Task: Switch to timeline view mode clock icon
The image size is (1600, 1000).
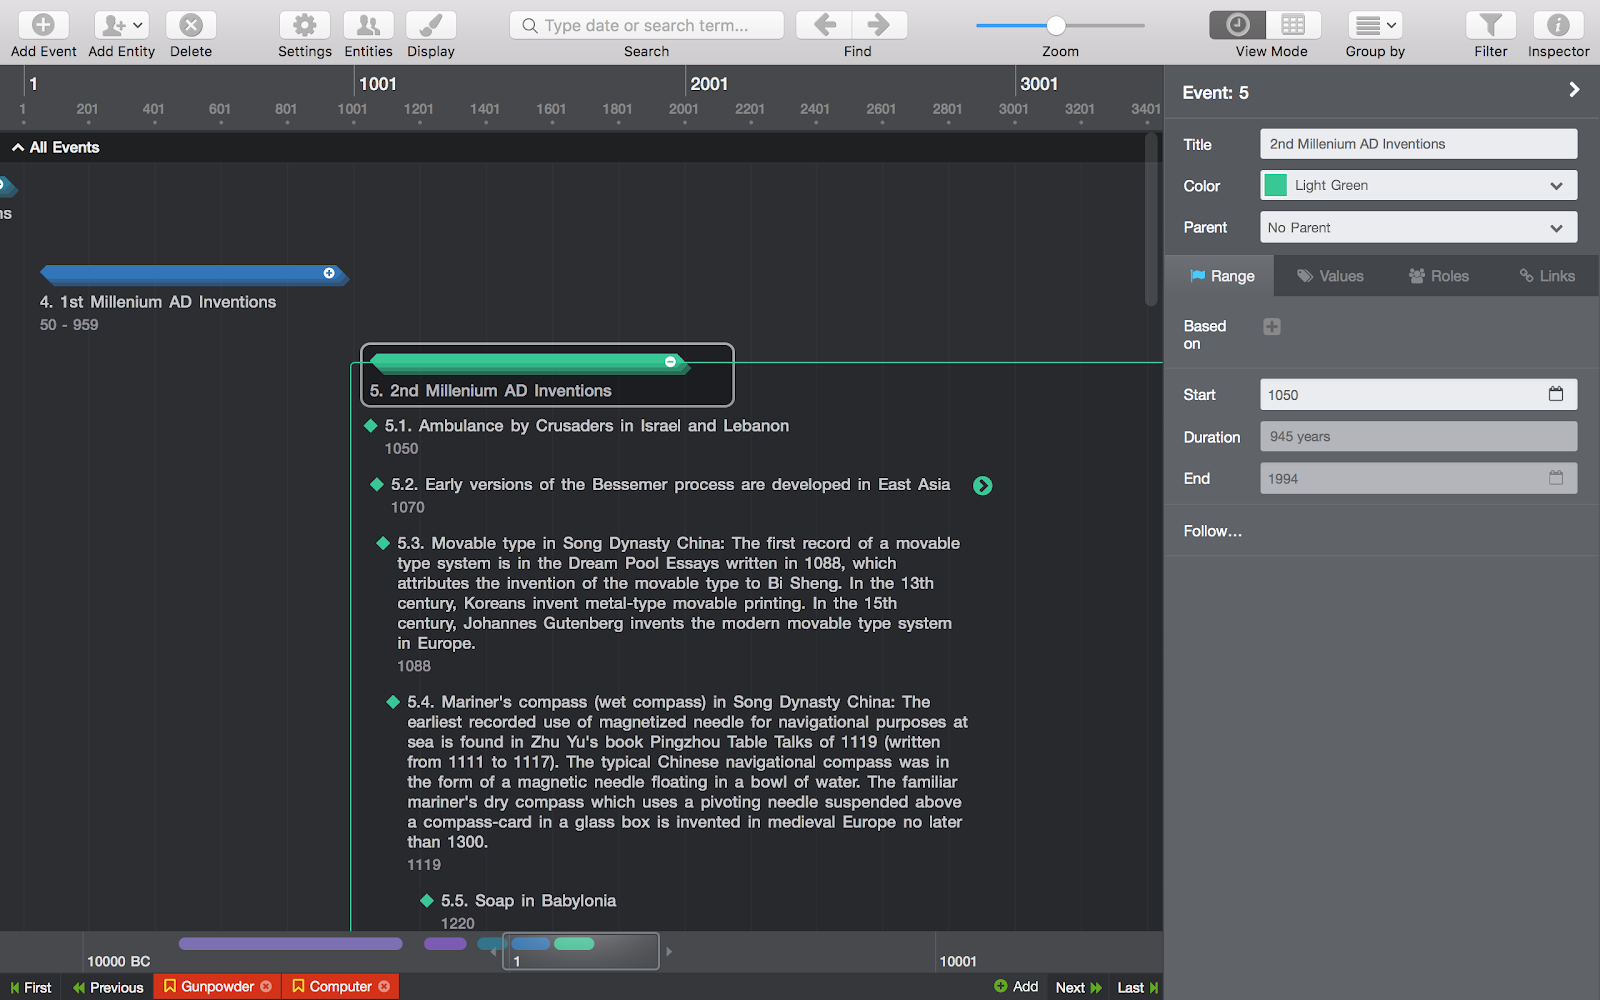Action: coord(1237,25)
